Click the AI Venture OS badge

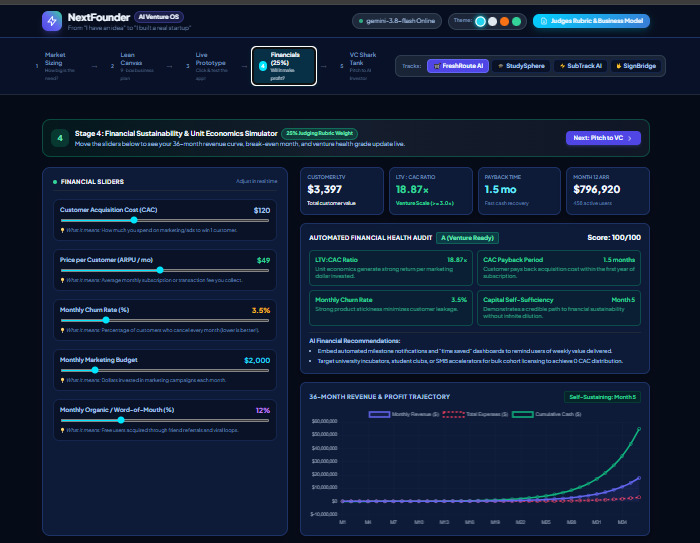pos(158,17)
